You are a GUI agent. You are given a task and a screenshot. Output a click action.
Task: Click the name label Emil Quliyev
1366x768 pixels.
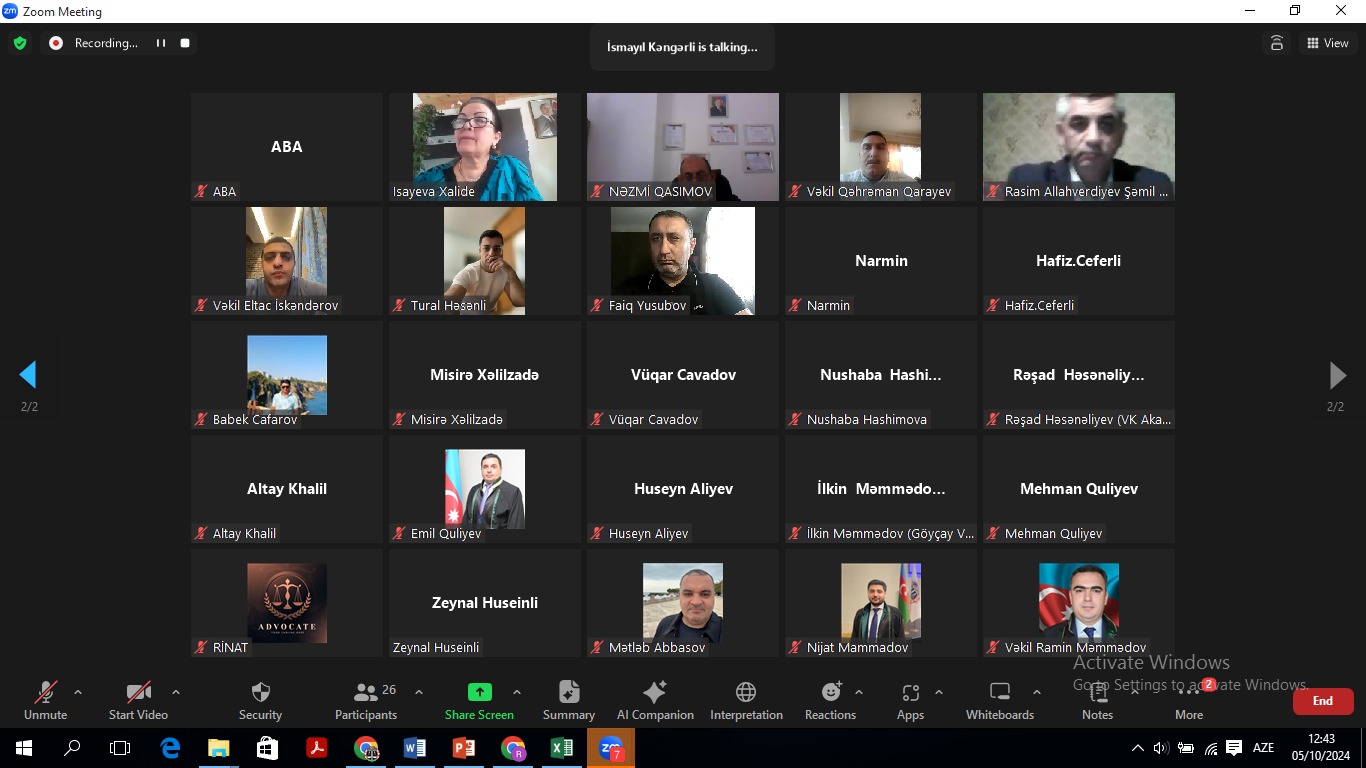[446, 534]
